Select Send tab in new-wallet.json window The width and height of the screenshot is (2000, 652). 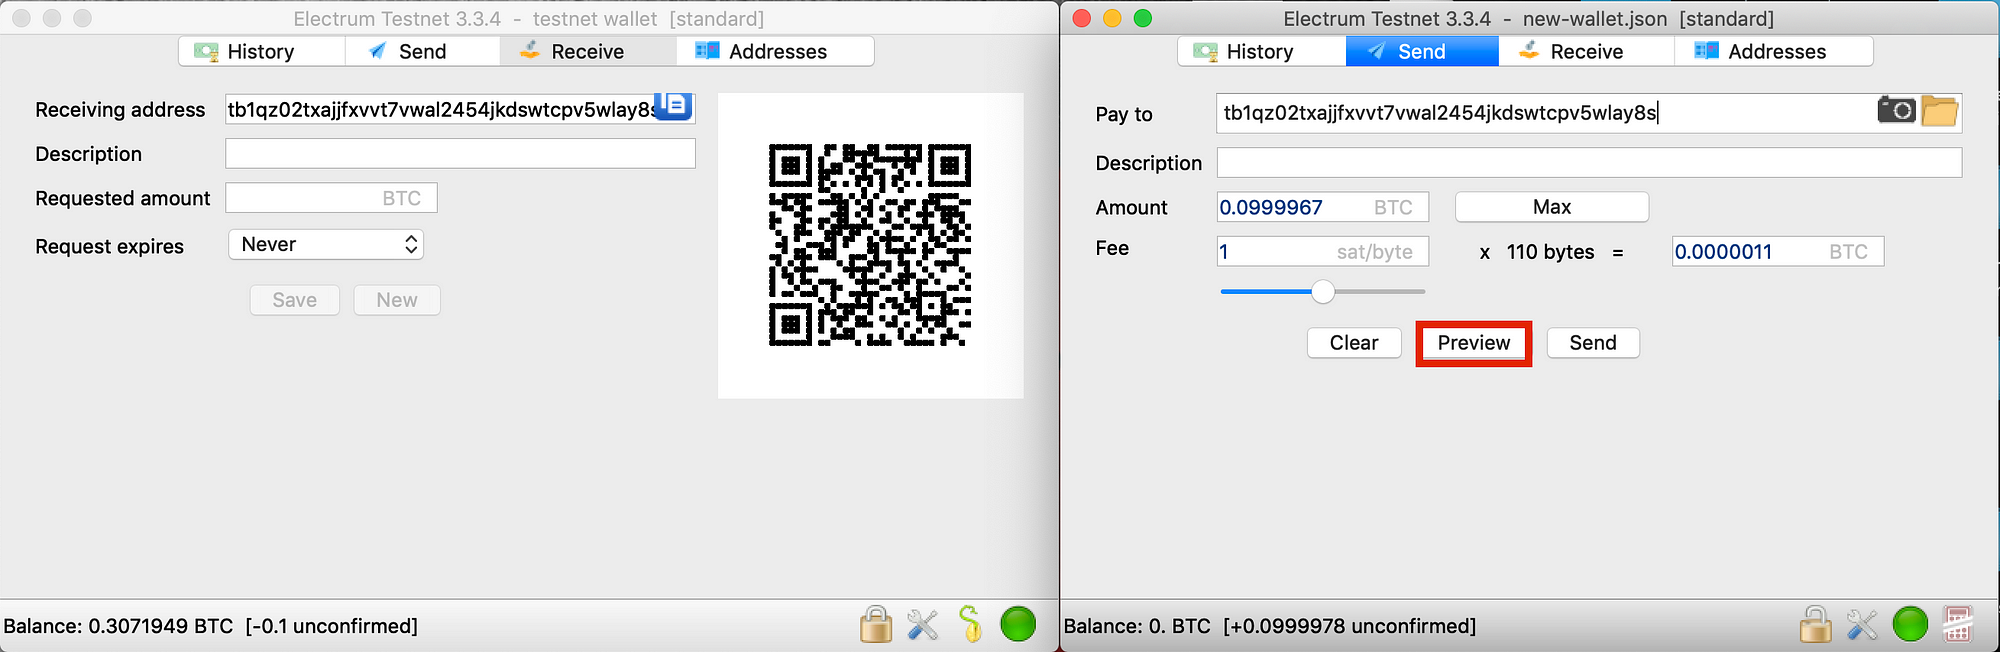coord(1422,51)
